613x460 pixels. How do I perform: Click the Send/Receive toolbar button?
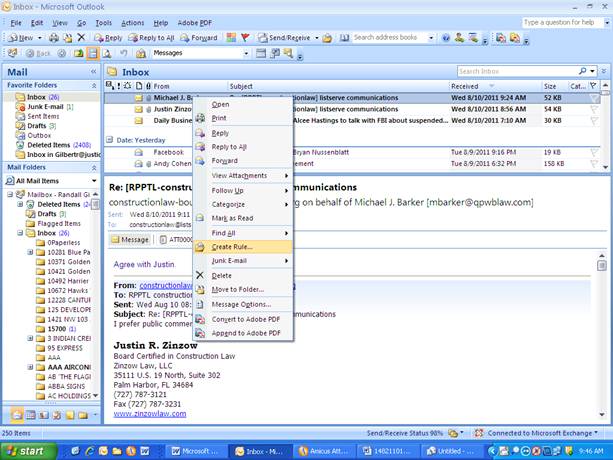coord(284,38)
